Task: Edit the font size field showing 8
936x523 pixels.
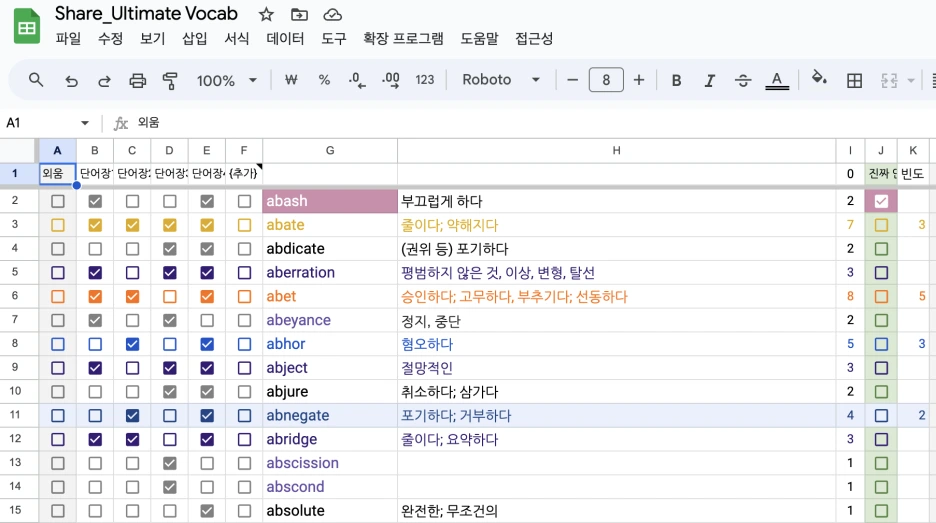Action: pos(606,79)
